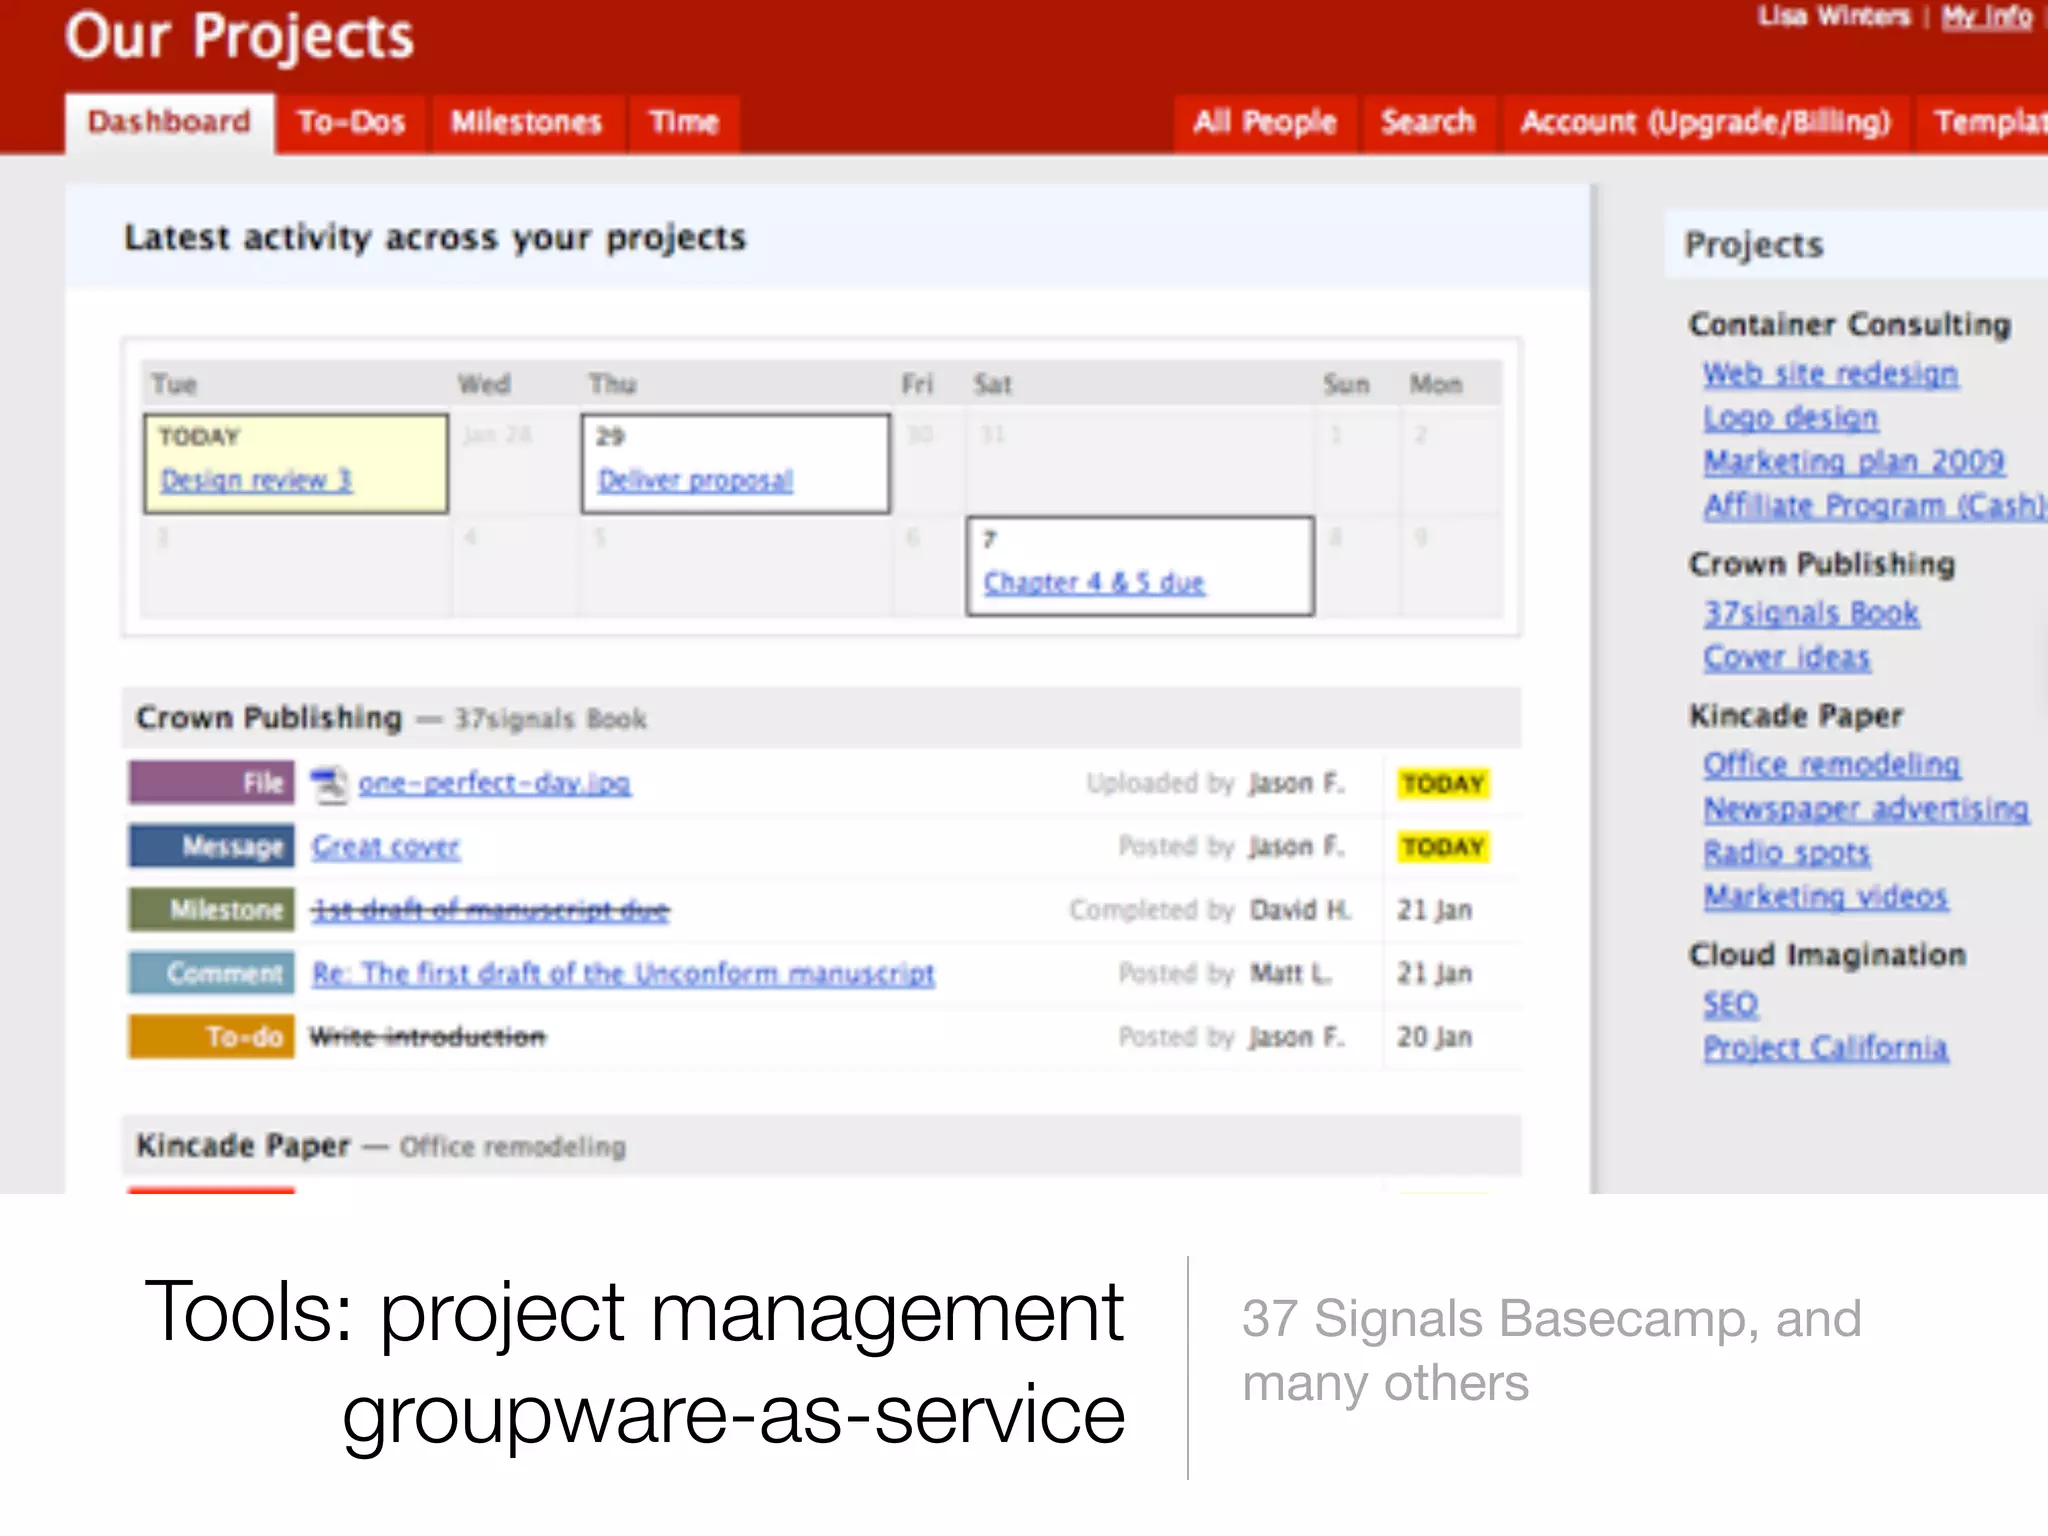Open the Time tab

click(x=684, y=123)
